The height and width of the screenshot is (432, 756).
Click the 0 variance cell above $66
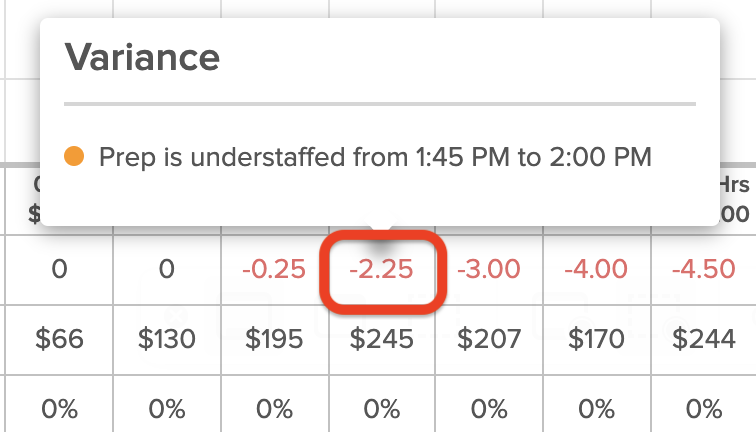point(59,270)
